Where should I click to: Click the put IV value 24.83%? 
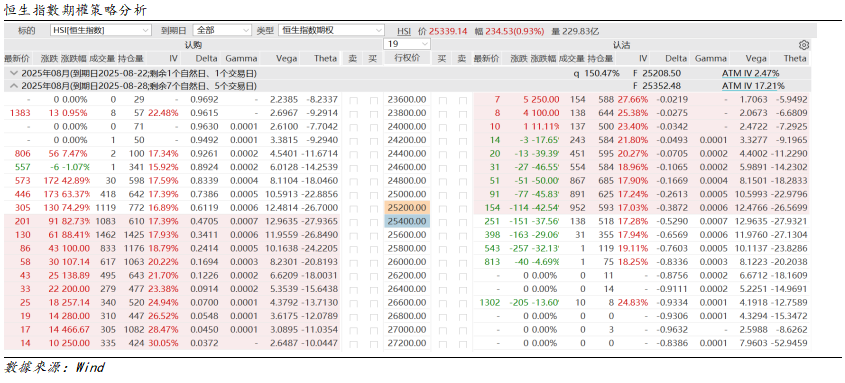[x=633, y=303]
